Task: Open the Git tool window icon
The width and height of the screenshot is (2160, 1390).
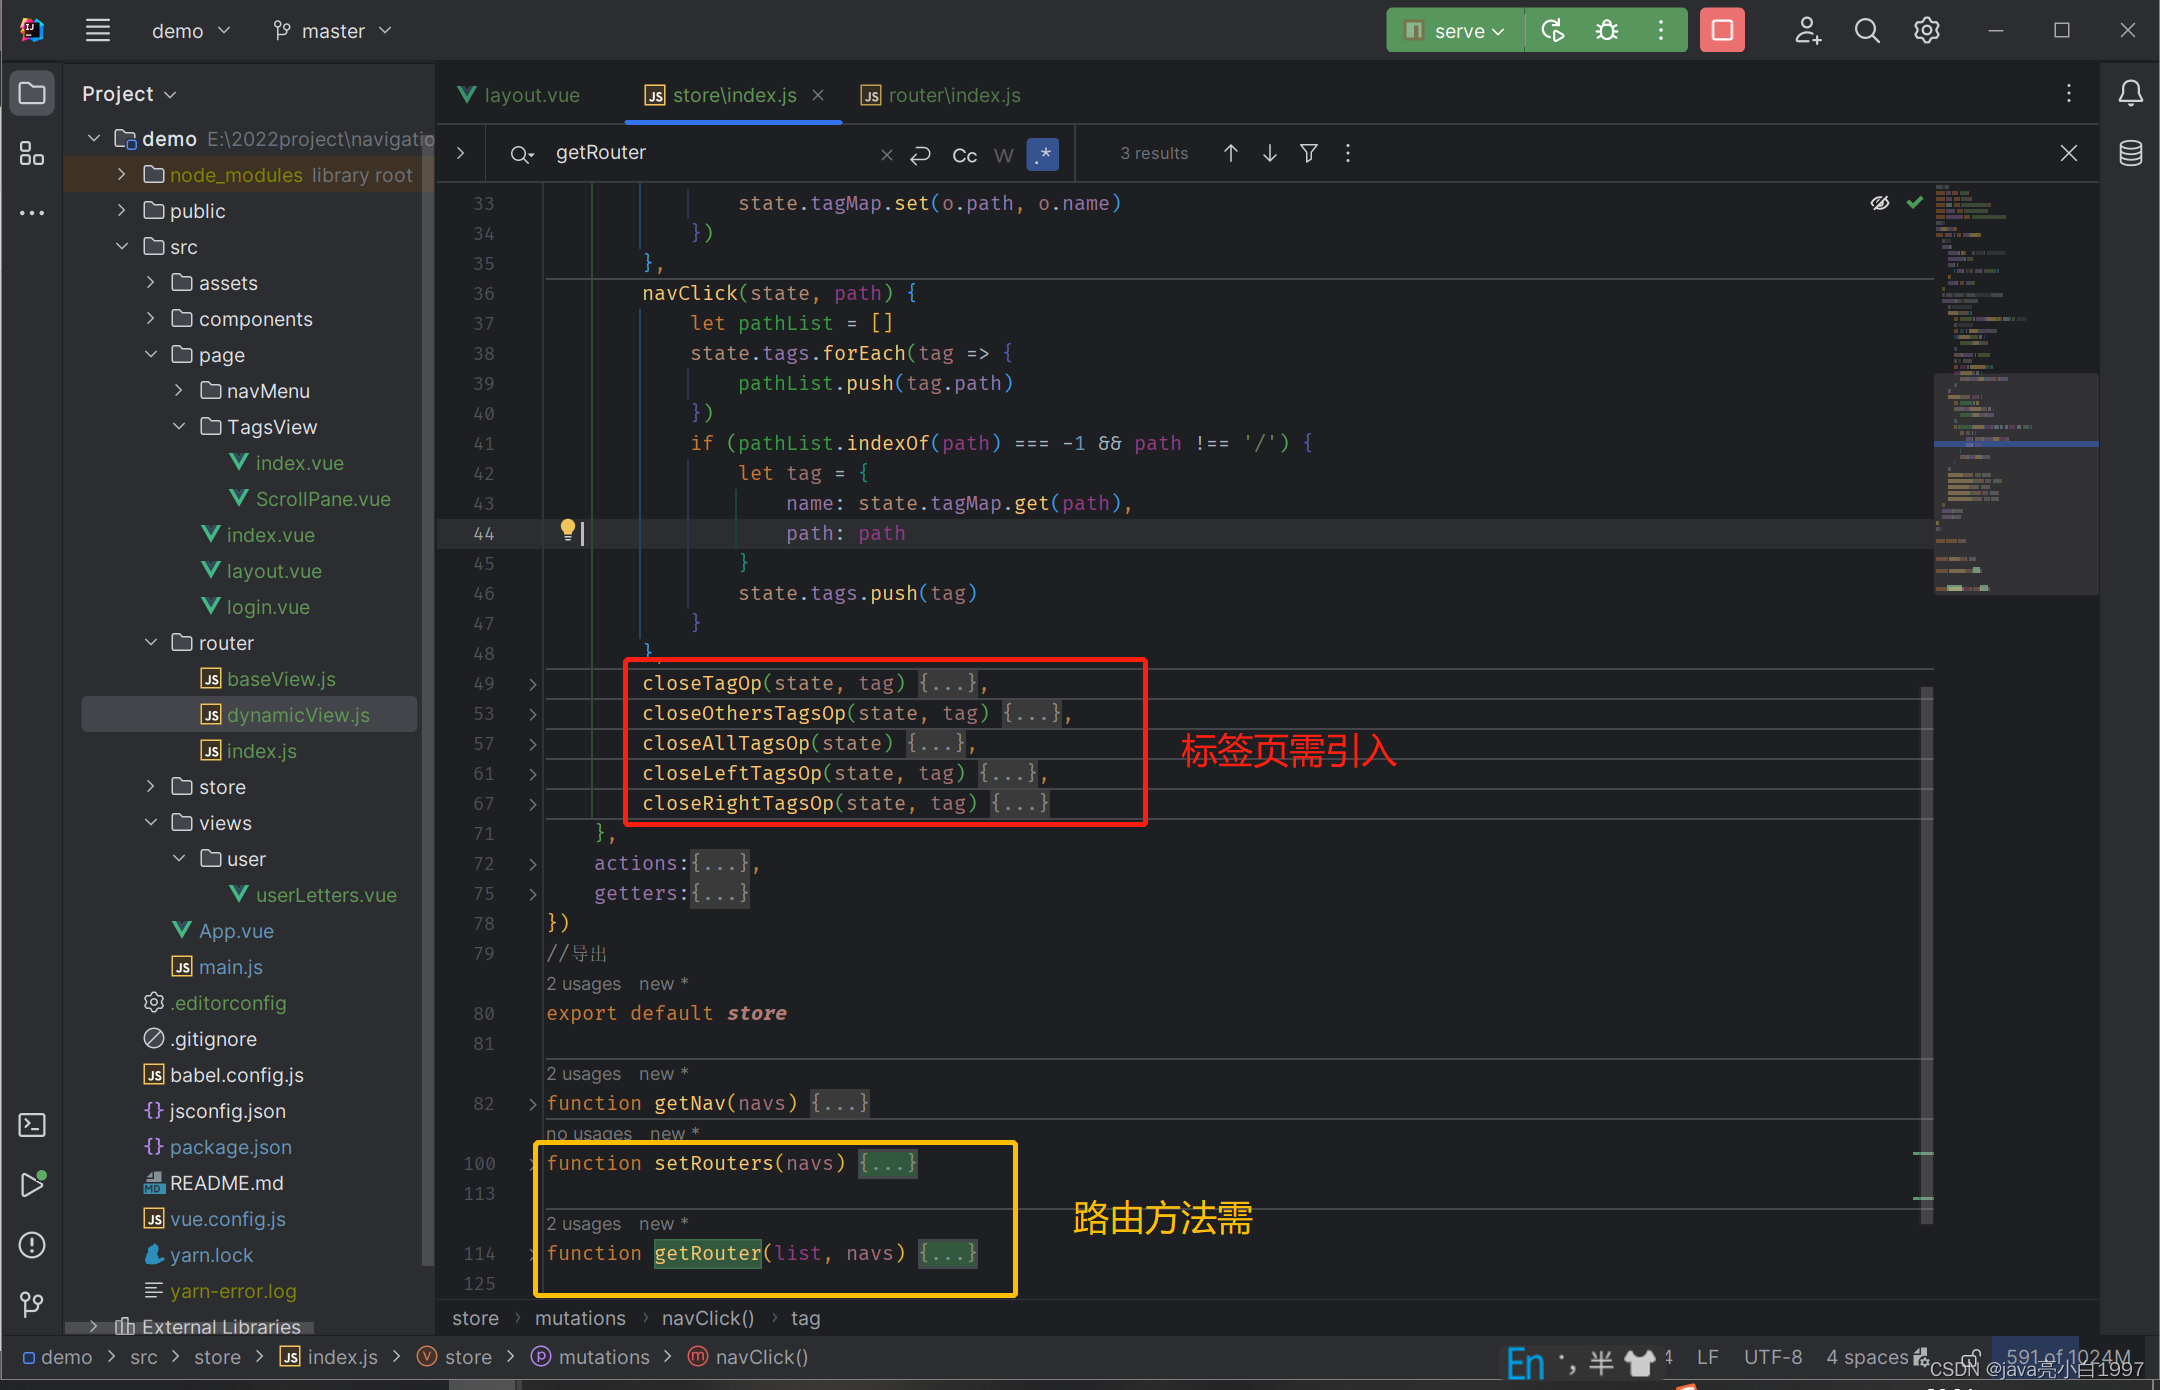Action: point(31,1304)
